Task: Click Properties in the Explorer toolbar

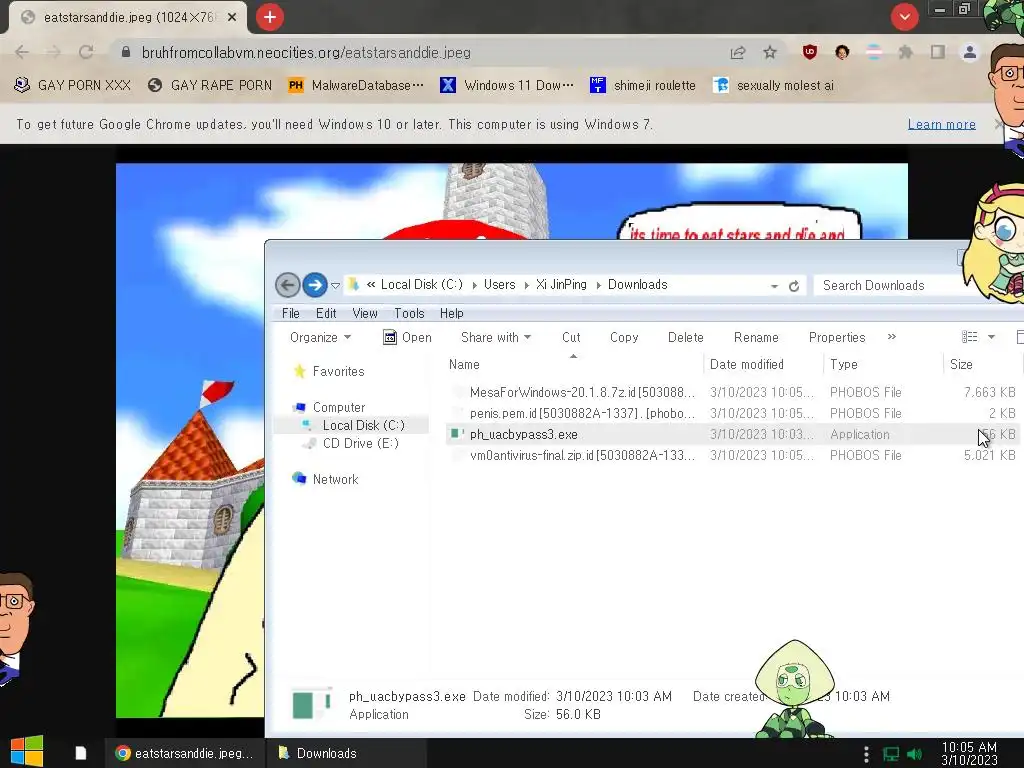Action: pyautogui.click(x=837, y=338)
